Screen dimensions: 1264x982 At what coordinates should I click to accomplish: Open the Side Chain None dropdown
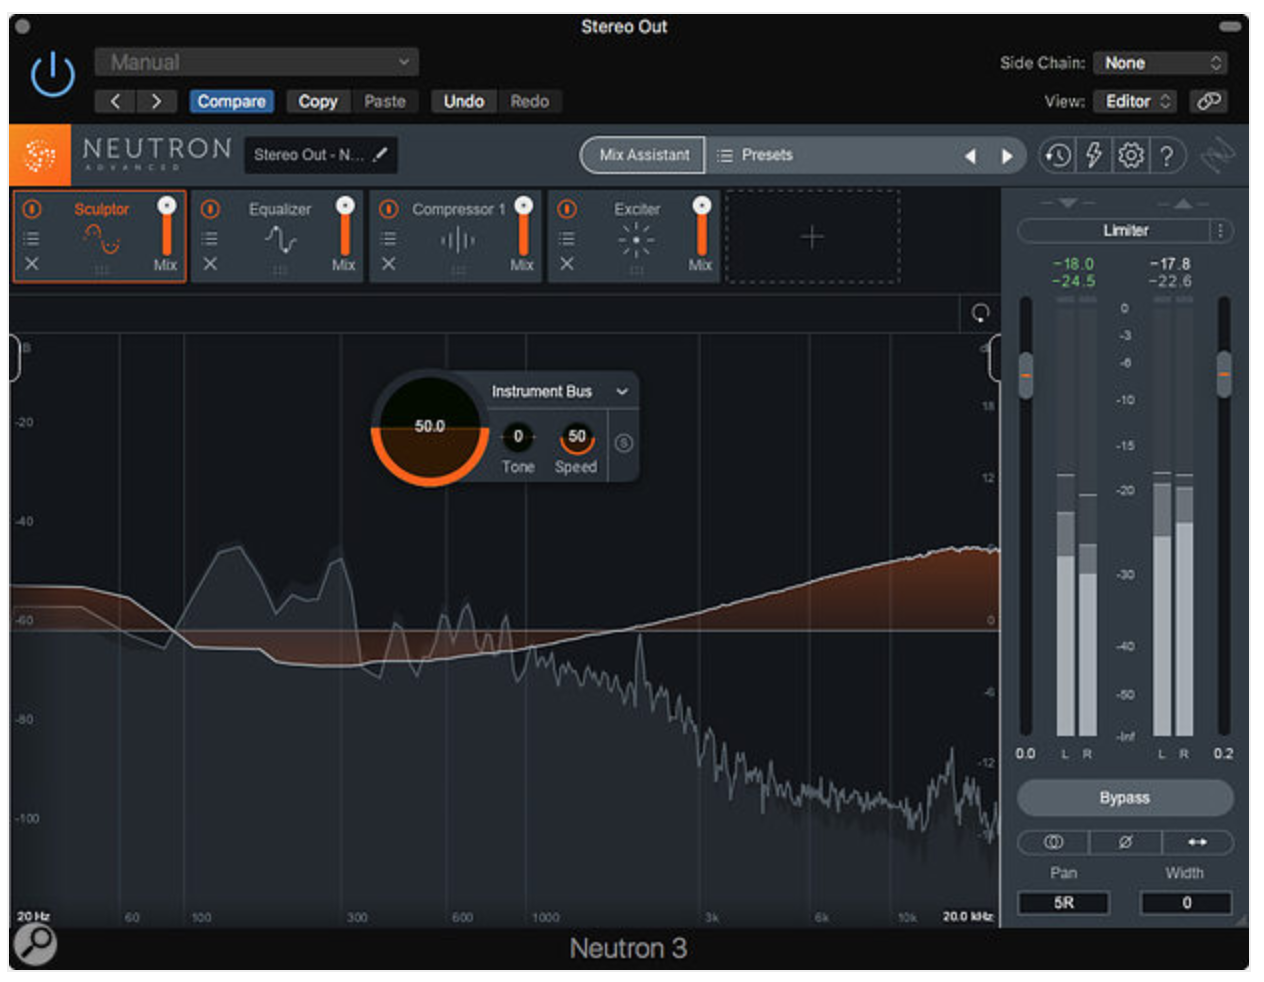tap(1160, 63)
